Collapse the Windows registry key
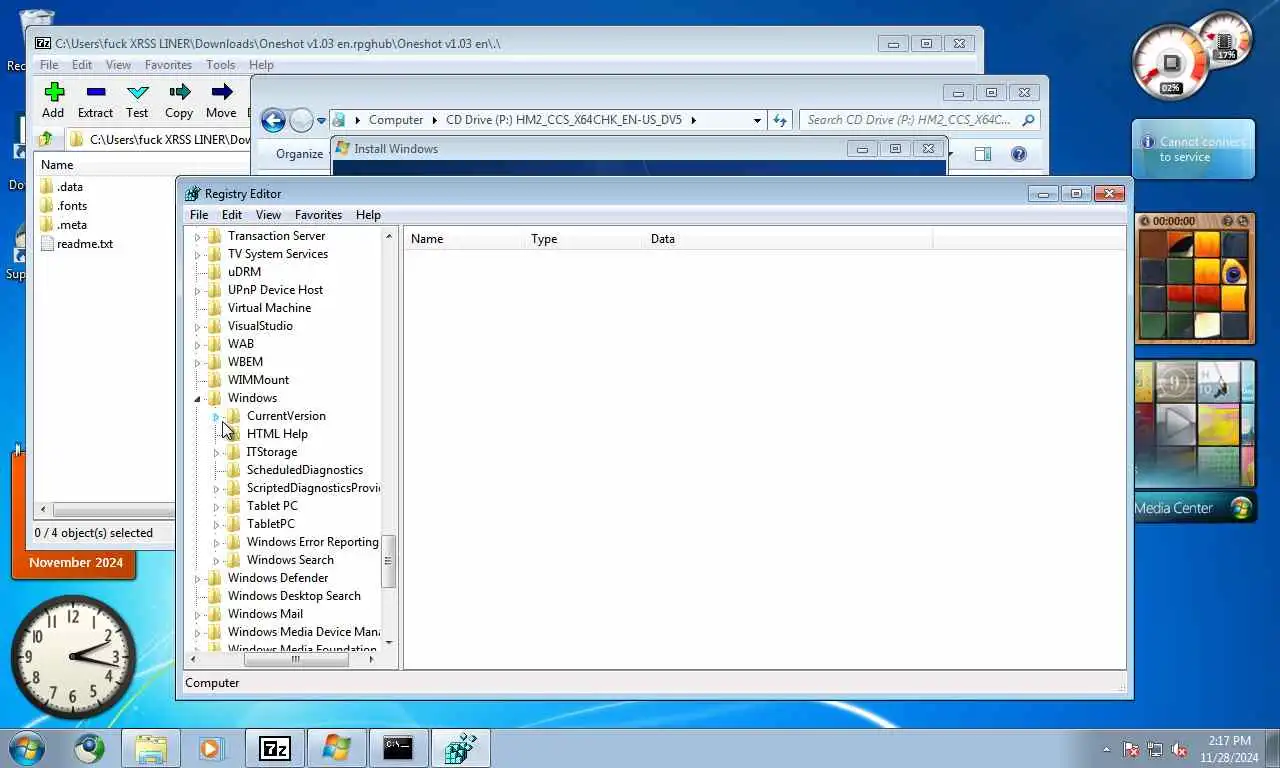The image size is (1280, 768). tap(197, 398)
